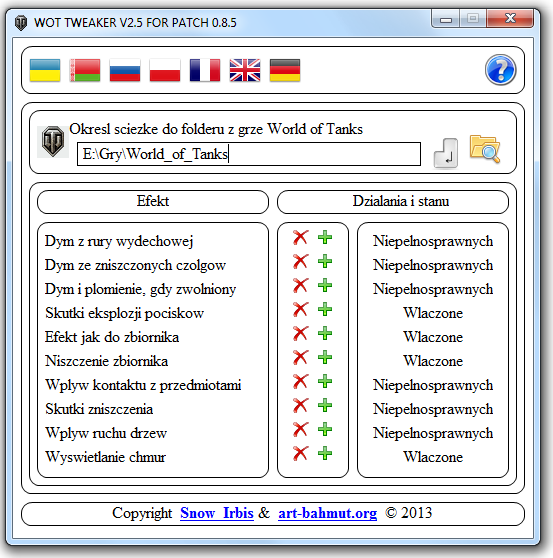Disable Skutki eksplozji pociskow with red X

301,309
